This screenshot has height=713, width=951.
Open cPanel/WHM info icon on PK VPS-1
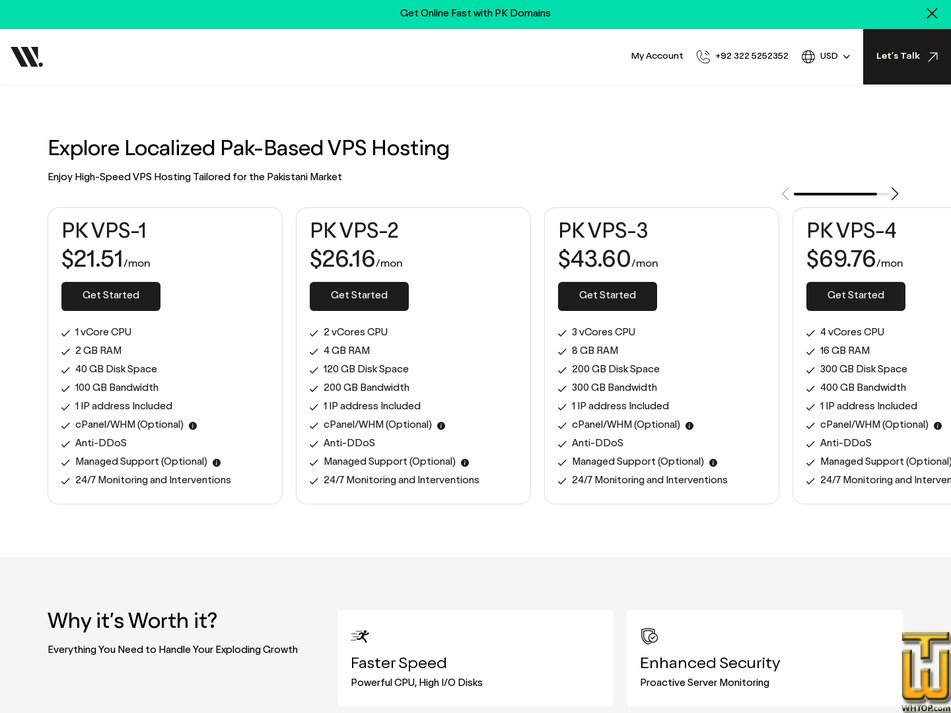[193, 425]
